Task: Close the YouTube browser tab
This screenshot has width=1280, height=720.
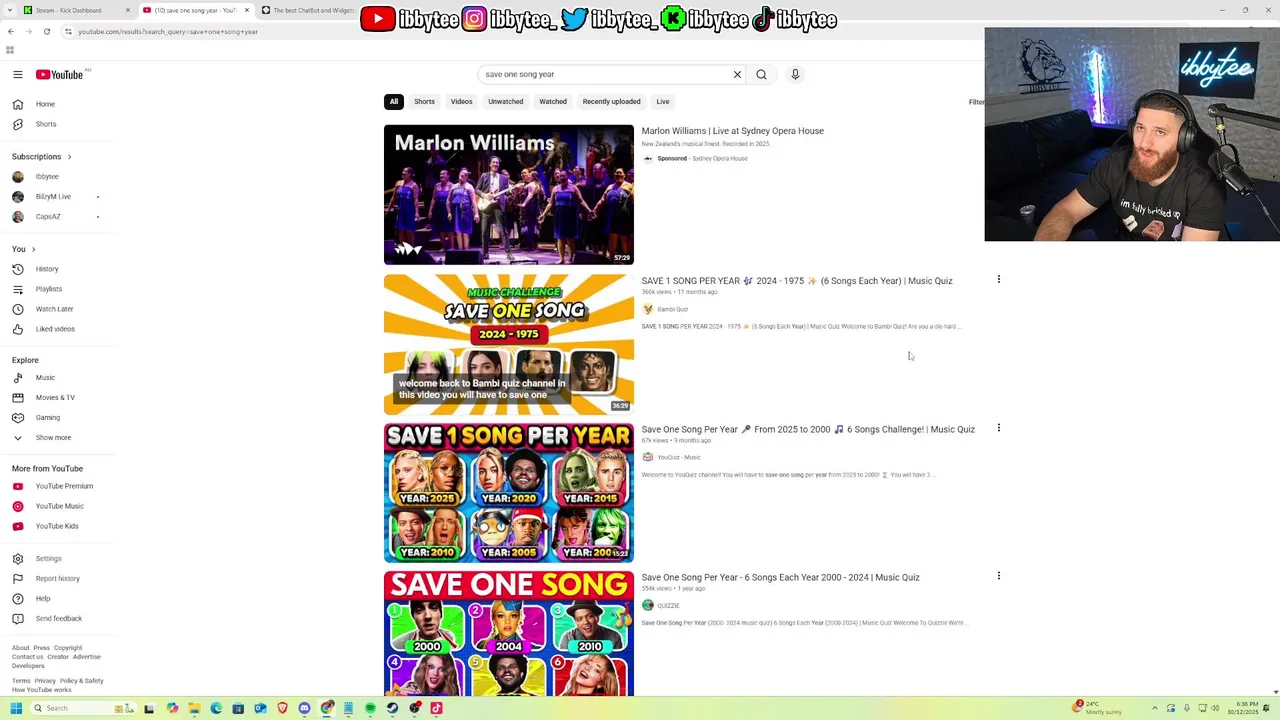Action: (247, 10)
